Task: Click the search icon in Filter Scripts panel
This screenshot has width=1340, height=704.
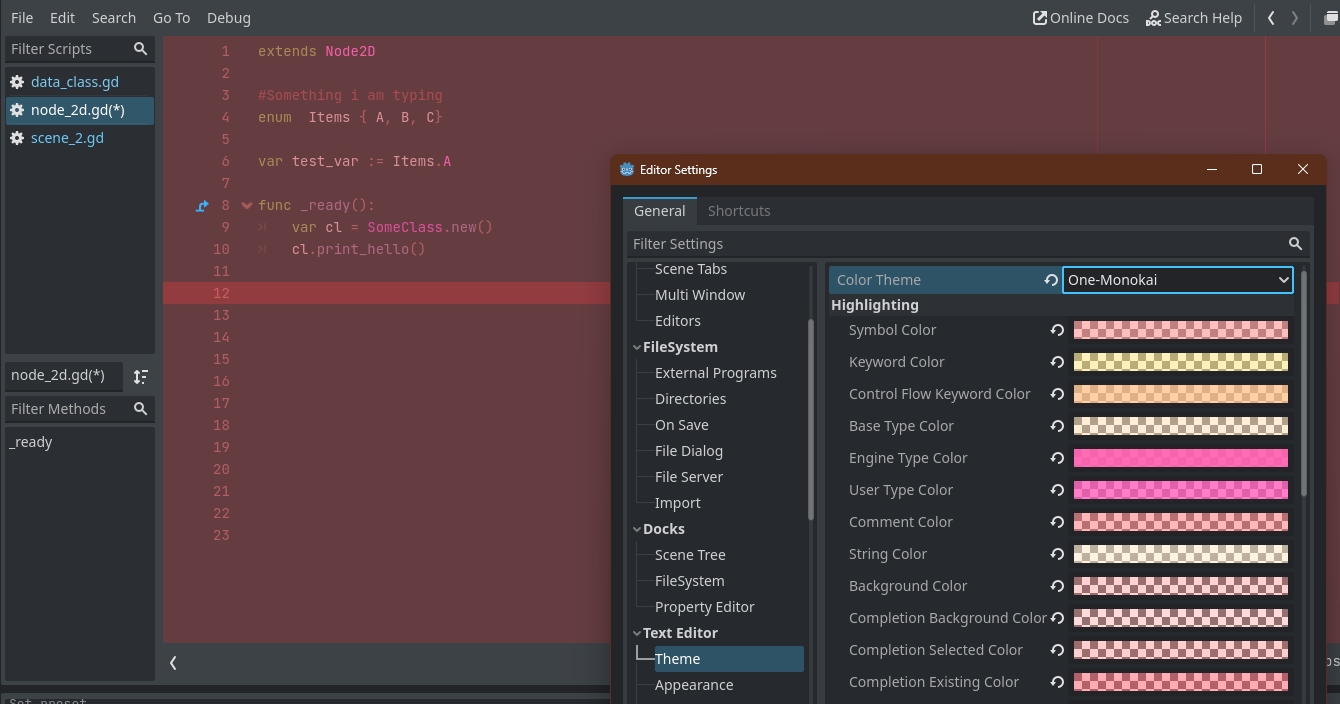Action: (140, 48)
